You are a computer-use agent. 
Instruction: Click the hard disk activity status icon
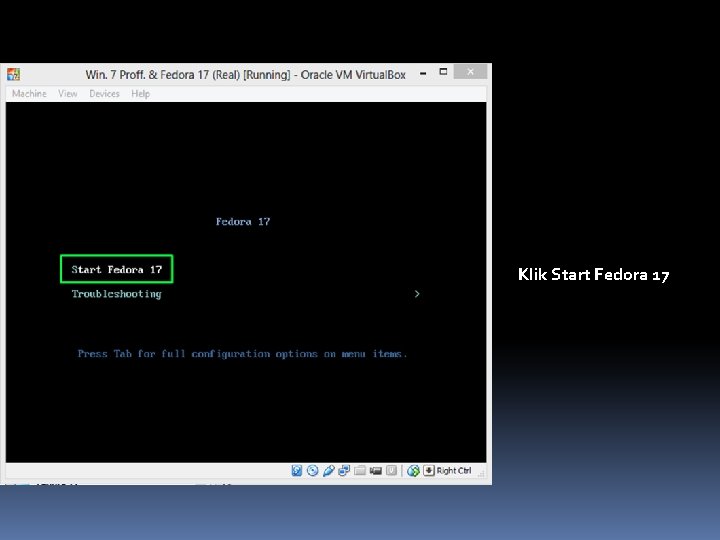[x=297, y=470]
